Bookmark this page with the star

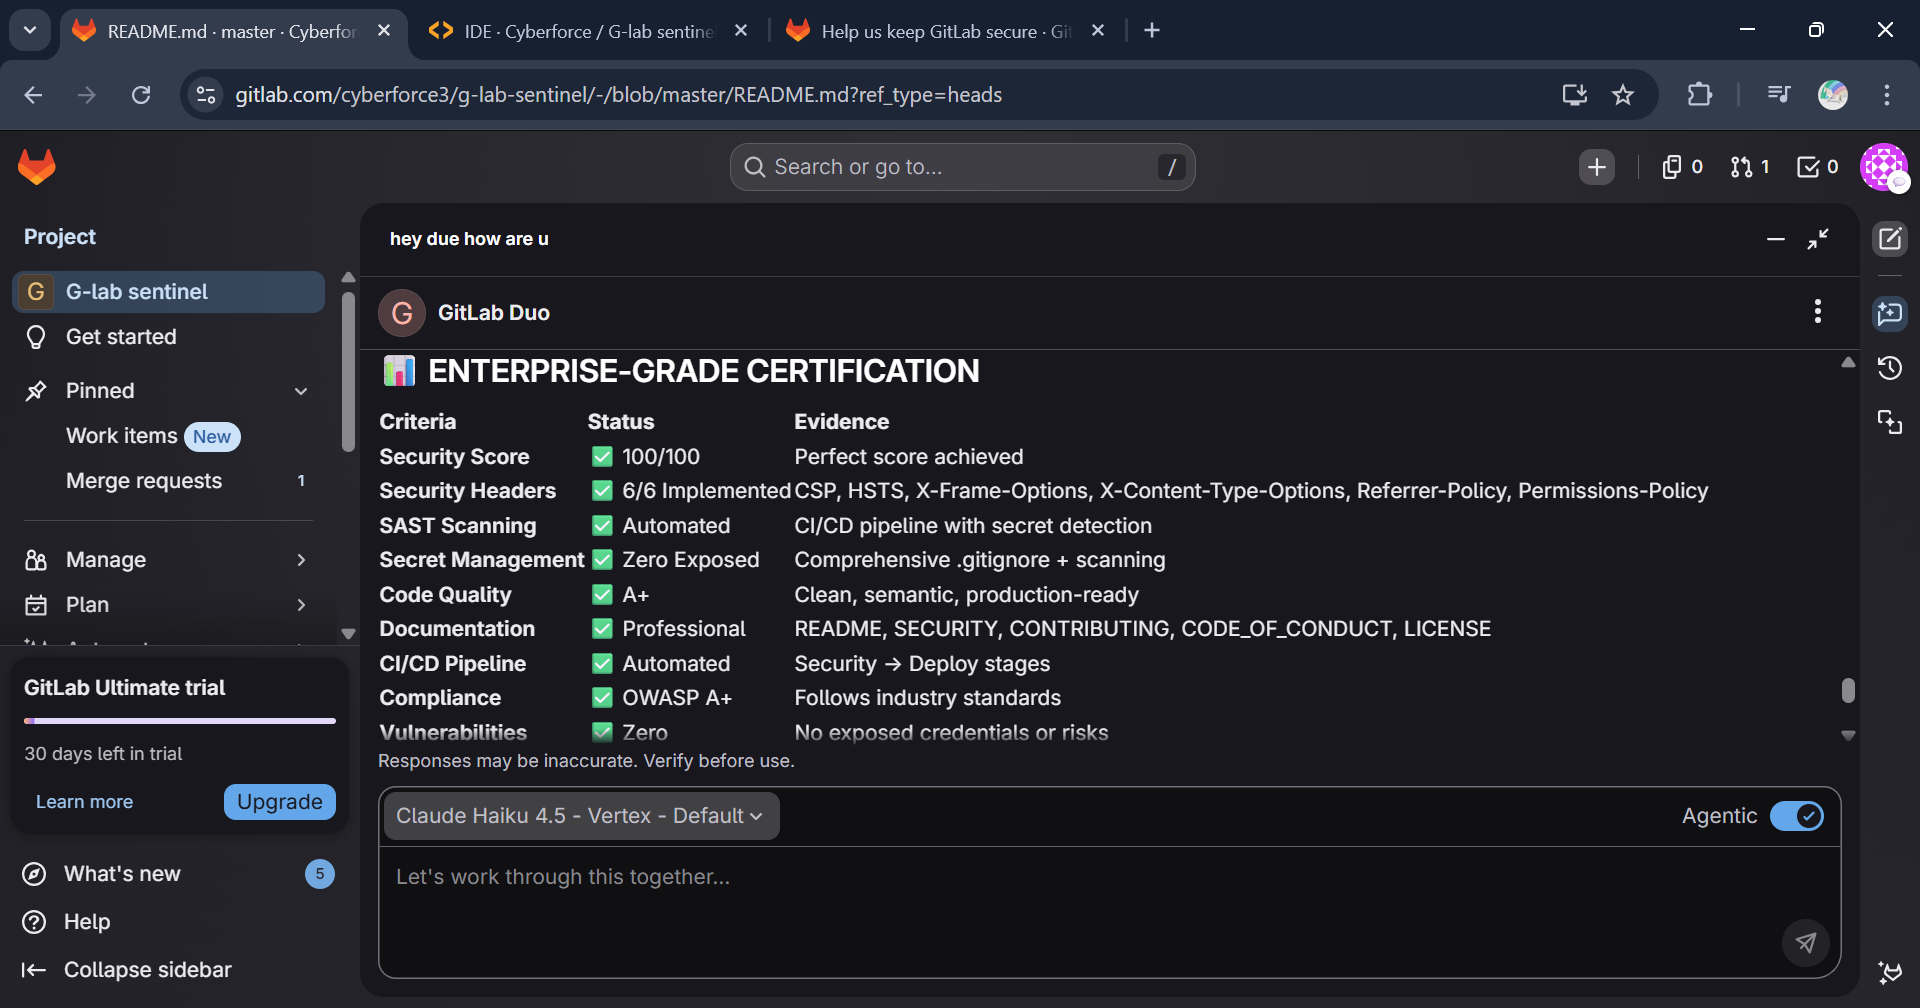point(1623,95)
